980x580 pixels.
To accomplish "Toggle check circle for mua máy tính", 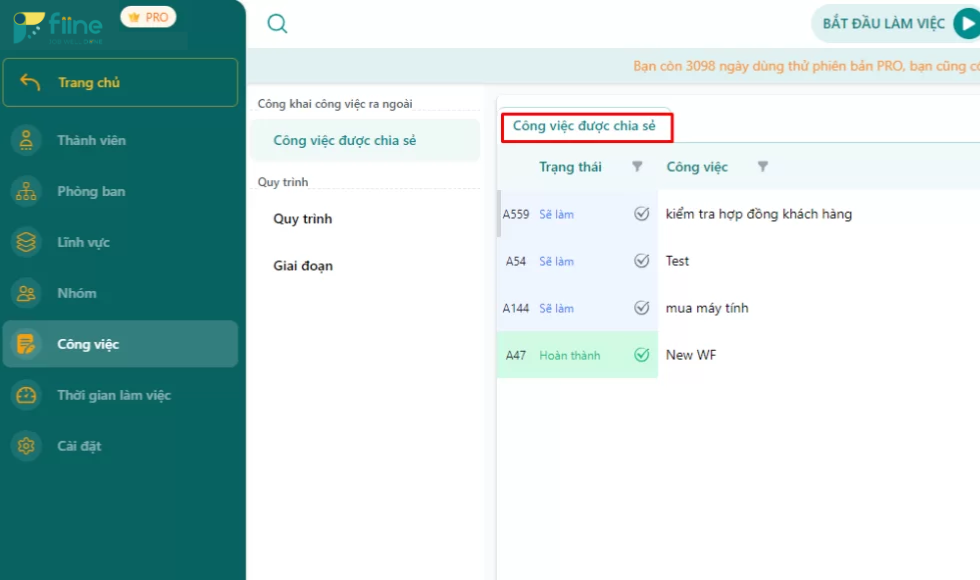I will click(642, 308).
